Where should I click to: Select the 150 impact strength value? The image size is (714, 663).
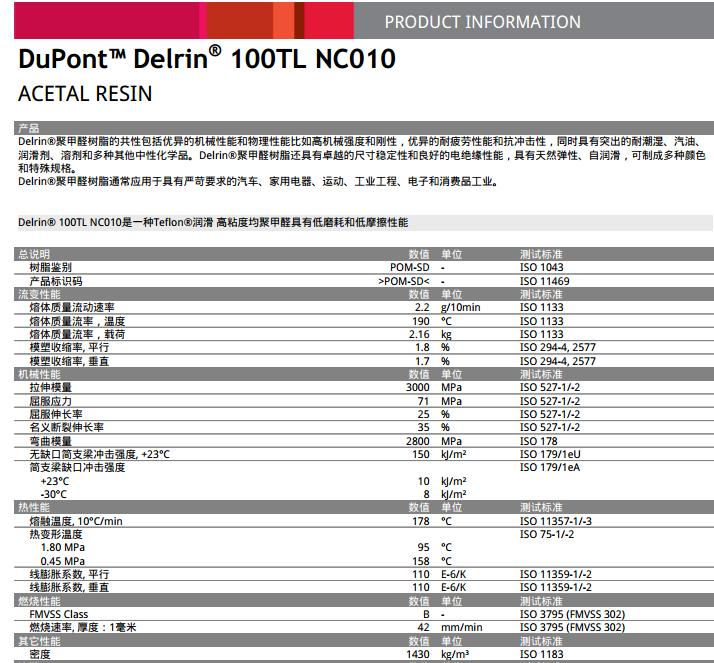point(421,454)
